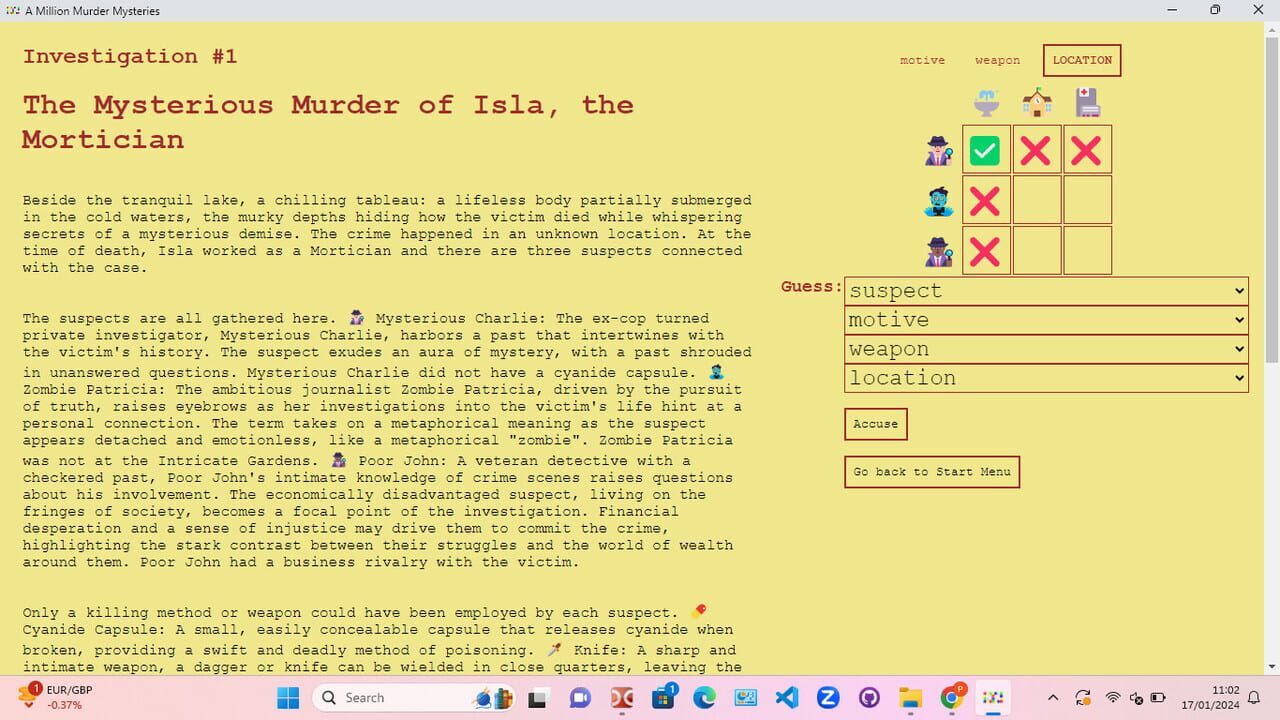
Task: Open the motive guess dropdown
Action: pos(1046,319)
